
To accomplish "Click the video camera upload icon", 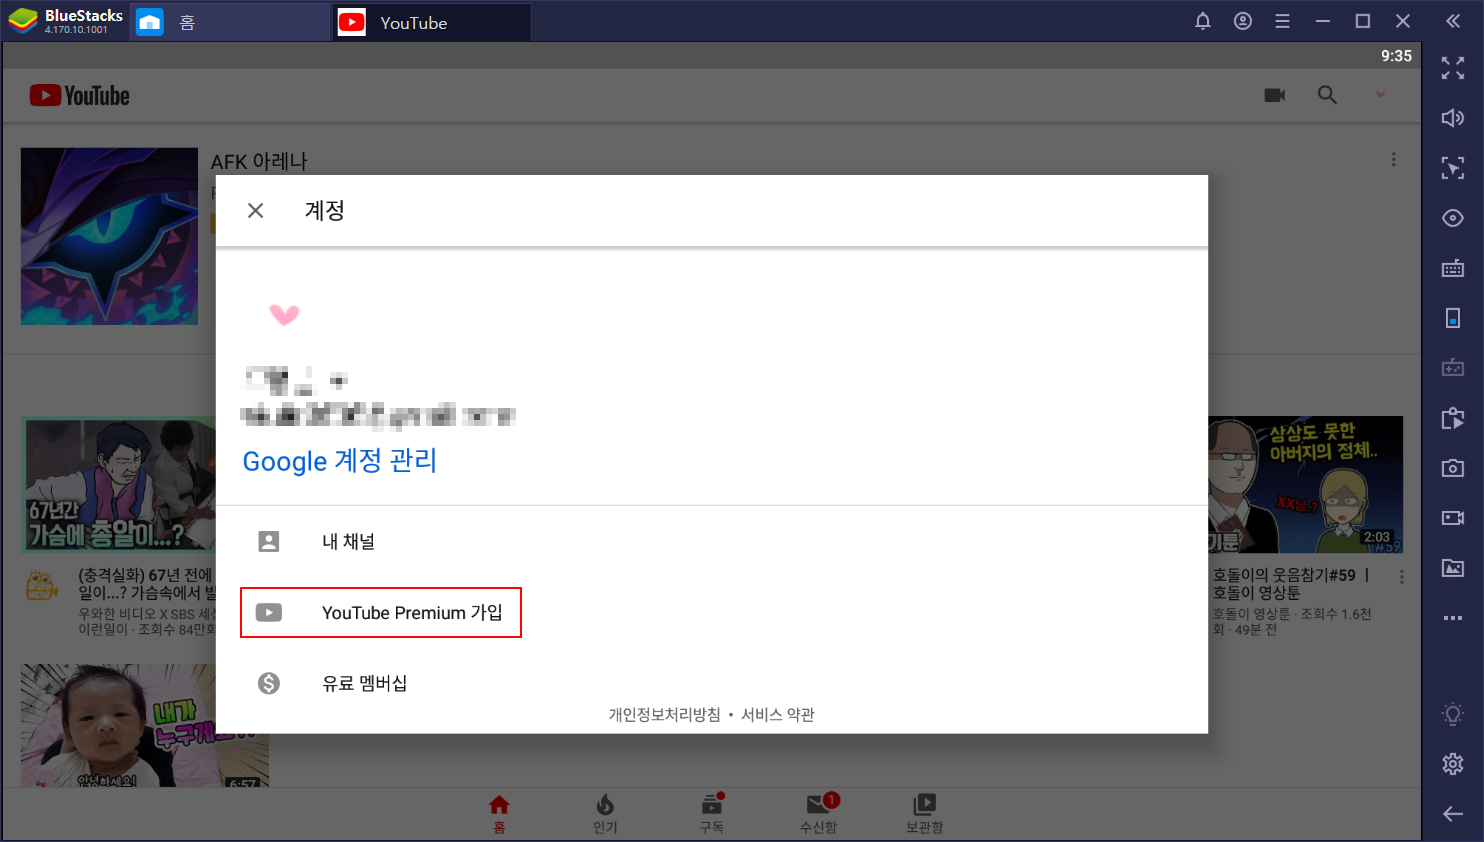I will [1275, 95].
